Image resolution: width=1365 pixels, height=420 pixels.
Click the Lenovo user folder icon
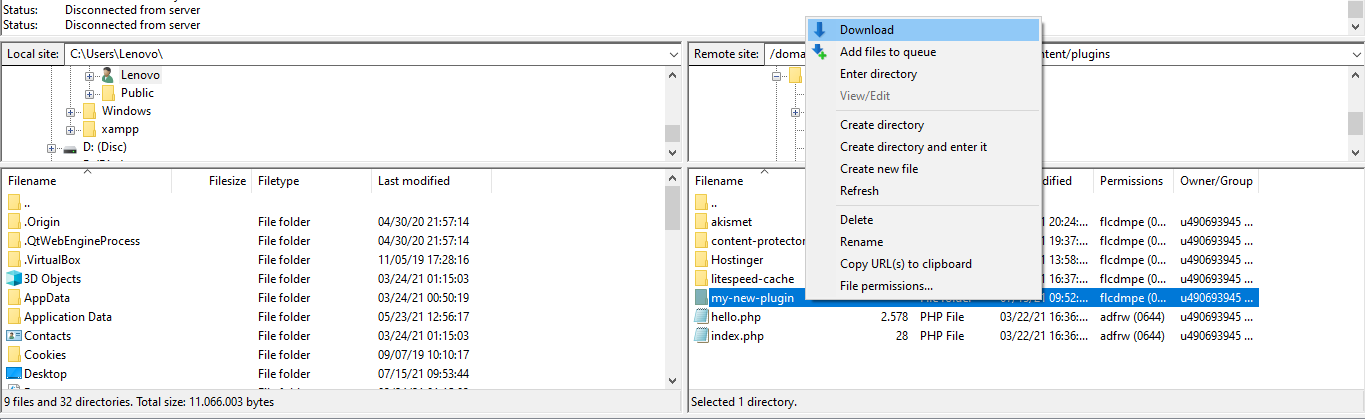click(x=108, y=75)
